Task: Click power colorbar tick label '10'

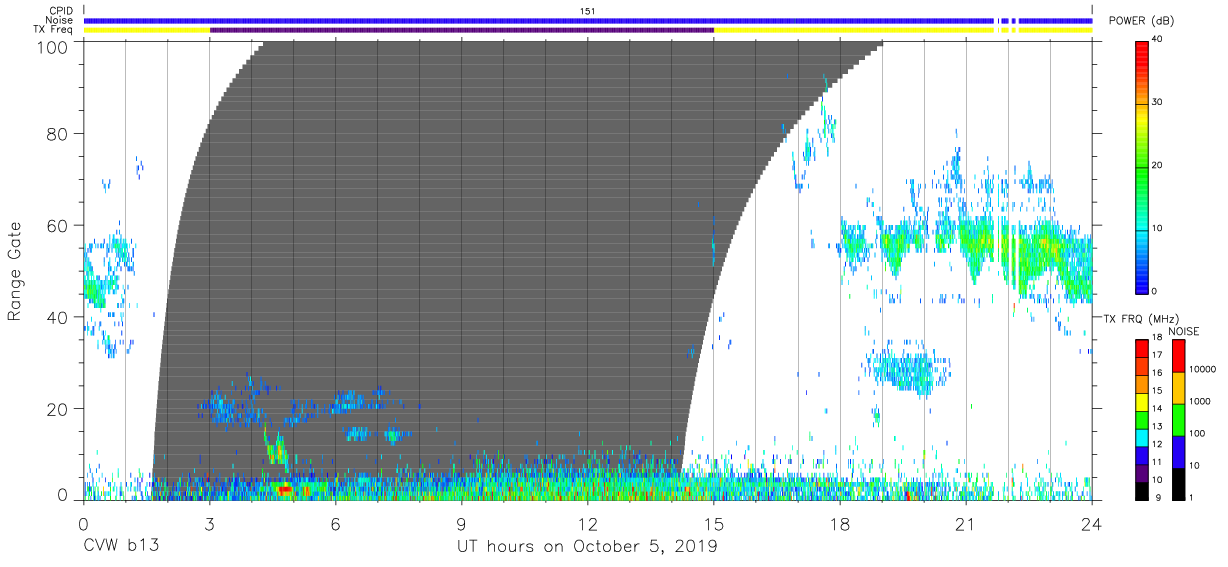Action: [x=1157, y=229]
